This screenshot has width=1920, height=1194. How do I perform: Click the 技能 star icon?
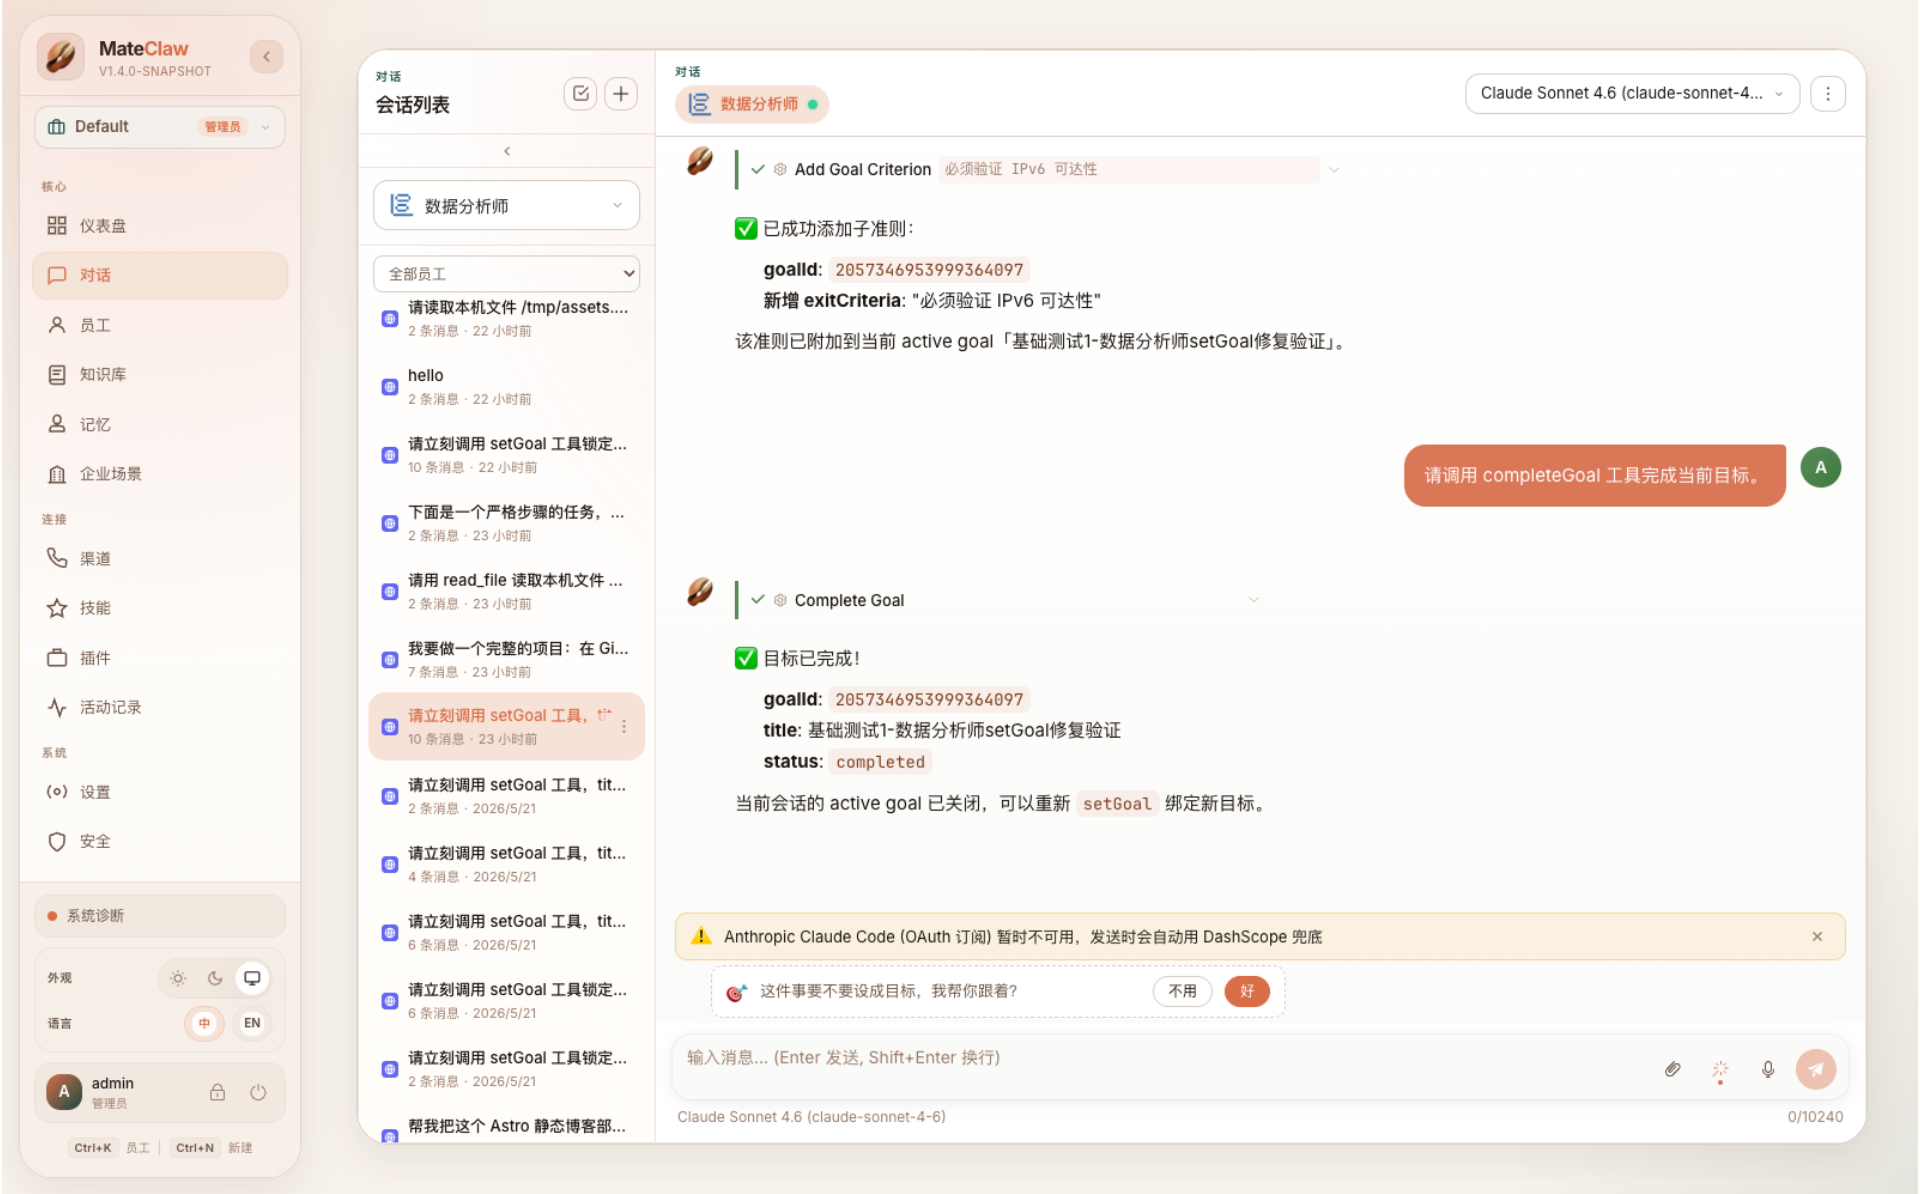[57, 608]
